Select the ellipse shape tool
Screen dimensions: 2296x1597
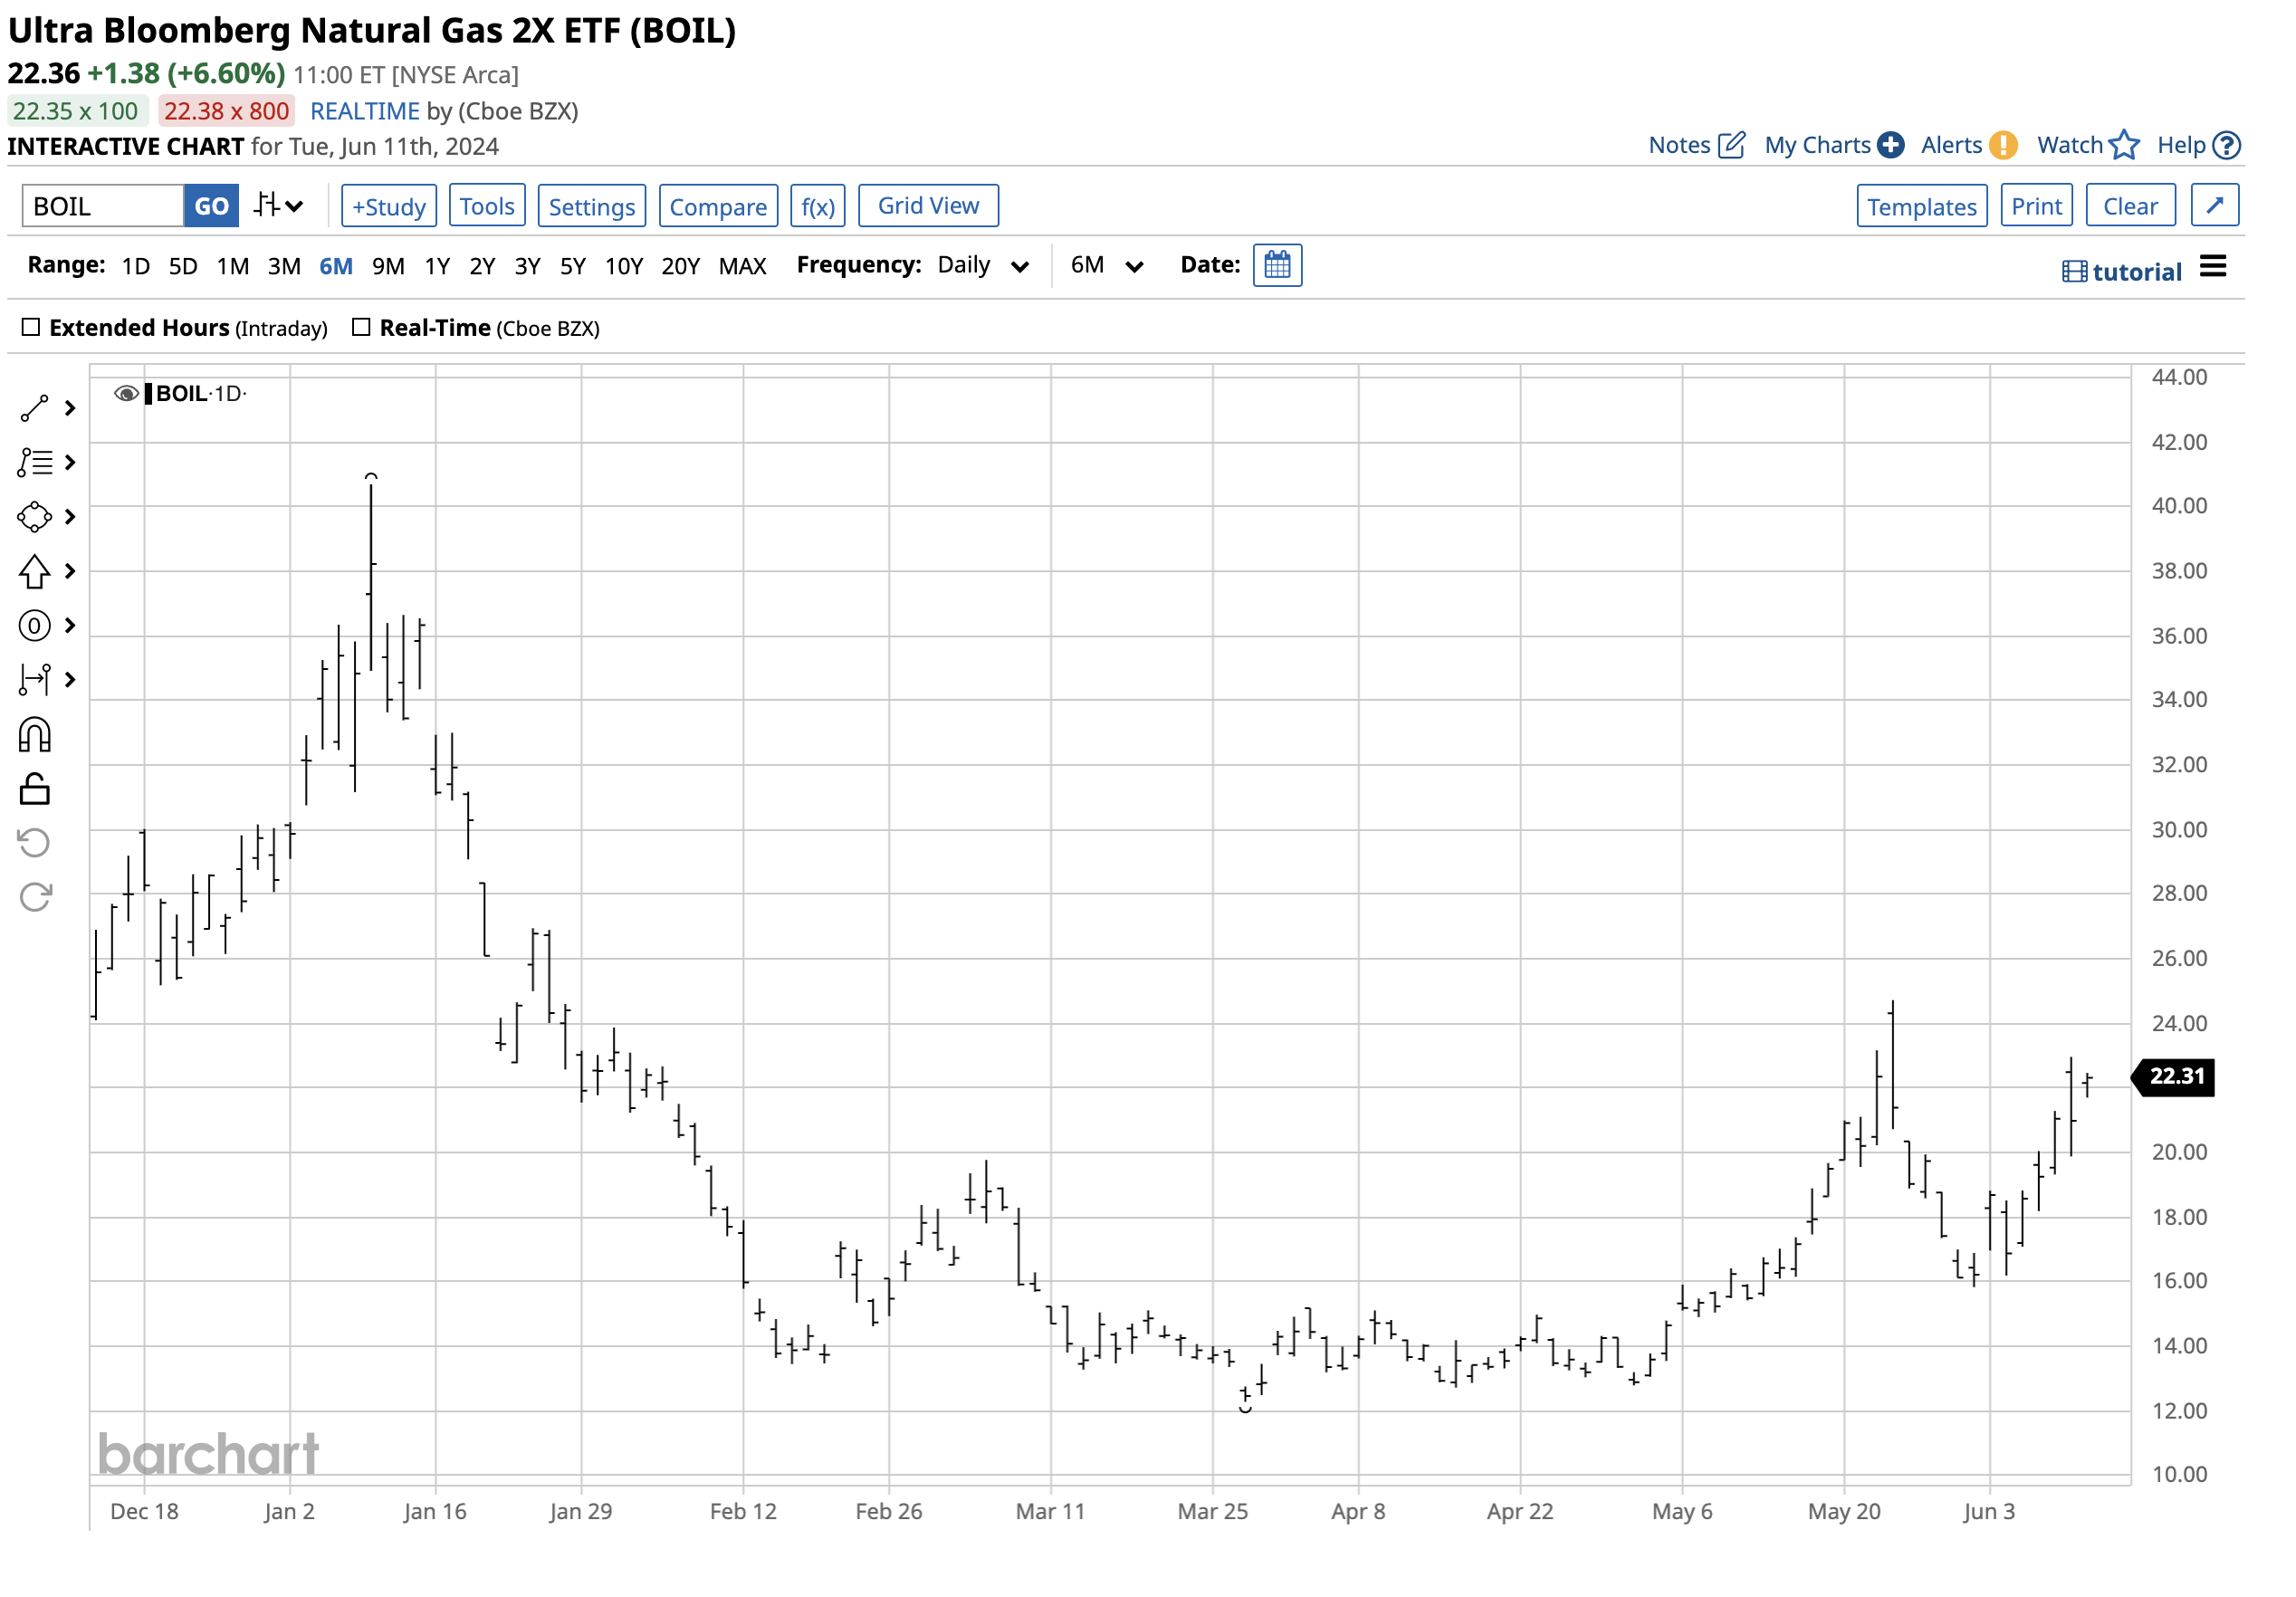(x=35, y=517)
